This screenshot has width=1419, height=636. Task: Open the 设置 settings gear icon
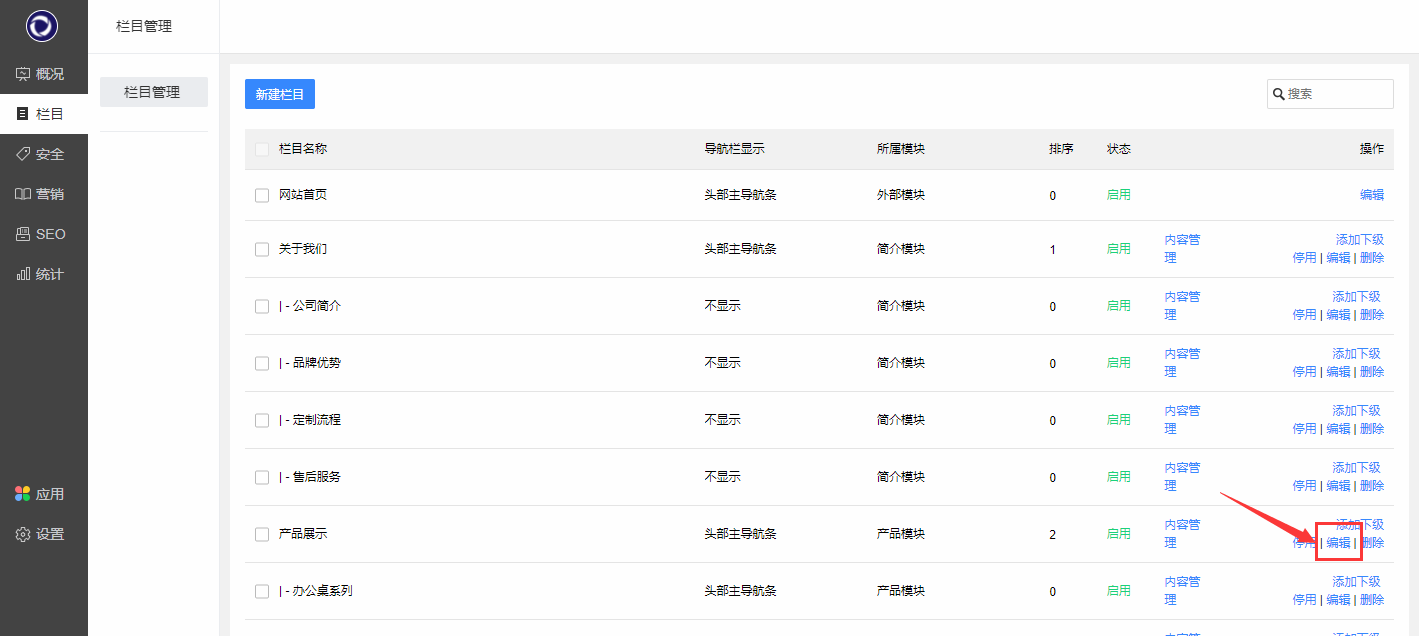coord(23,534)
